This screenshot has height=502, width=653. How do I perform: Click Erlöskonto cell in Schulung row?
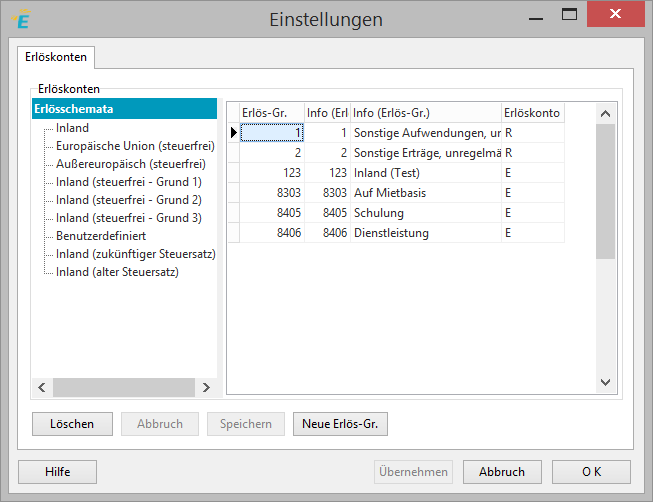tap(533, 213)
